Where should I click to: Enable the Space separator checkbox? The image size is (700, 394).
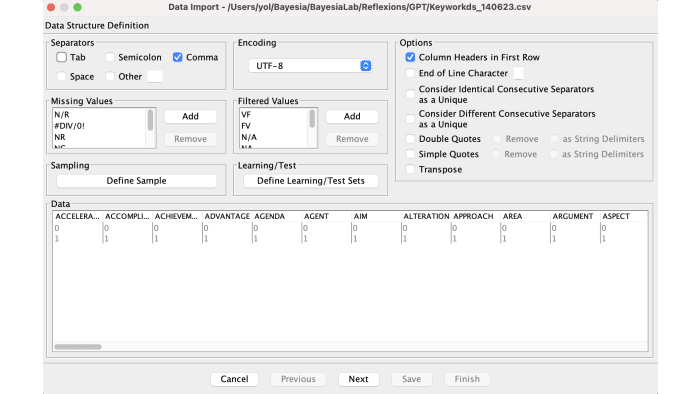(62, 76)
